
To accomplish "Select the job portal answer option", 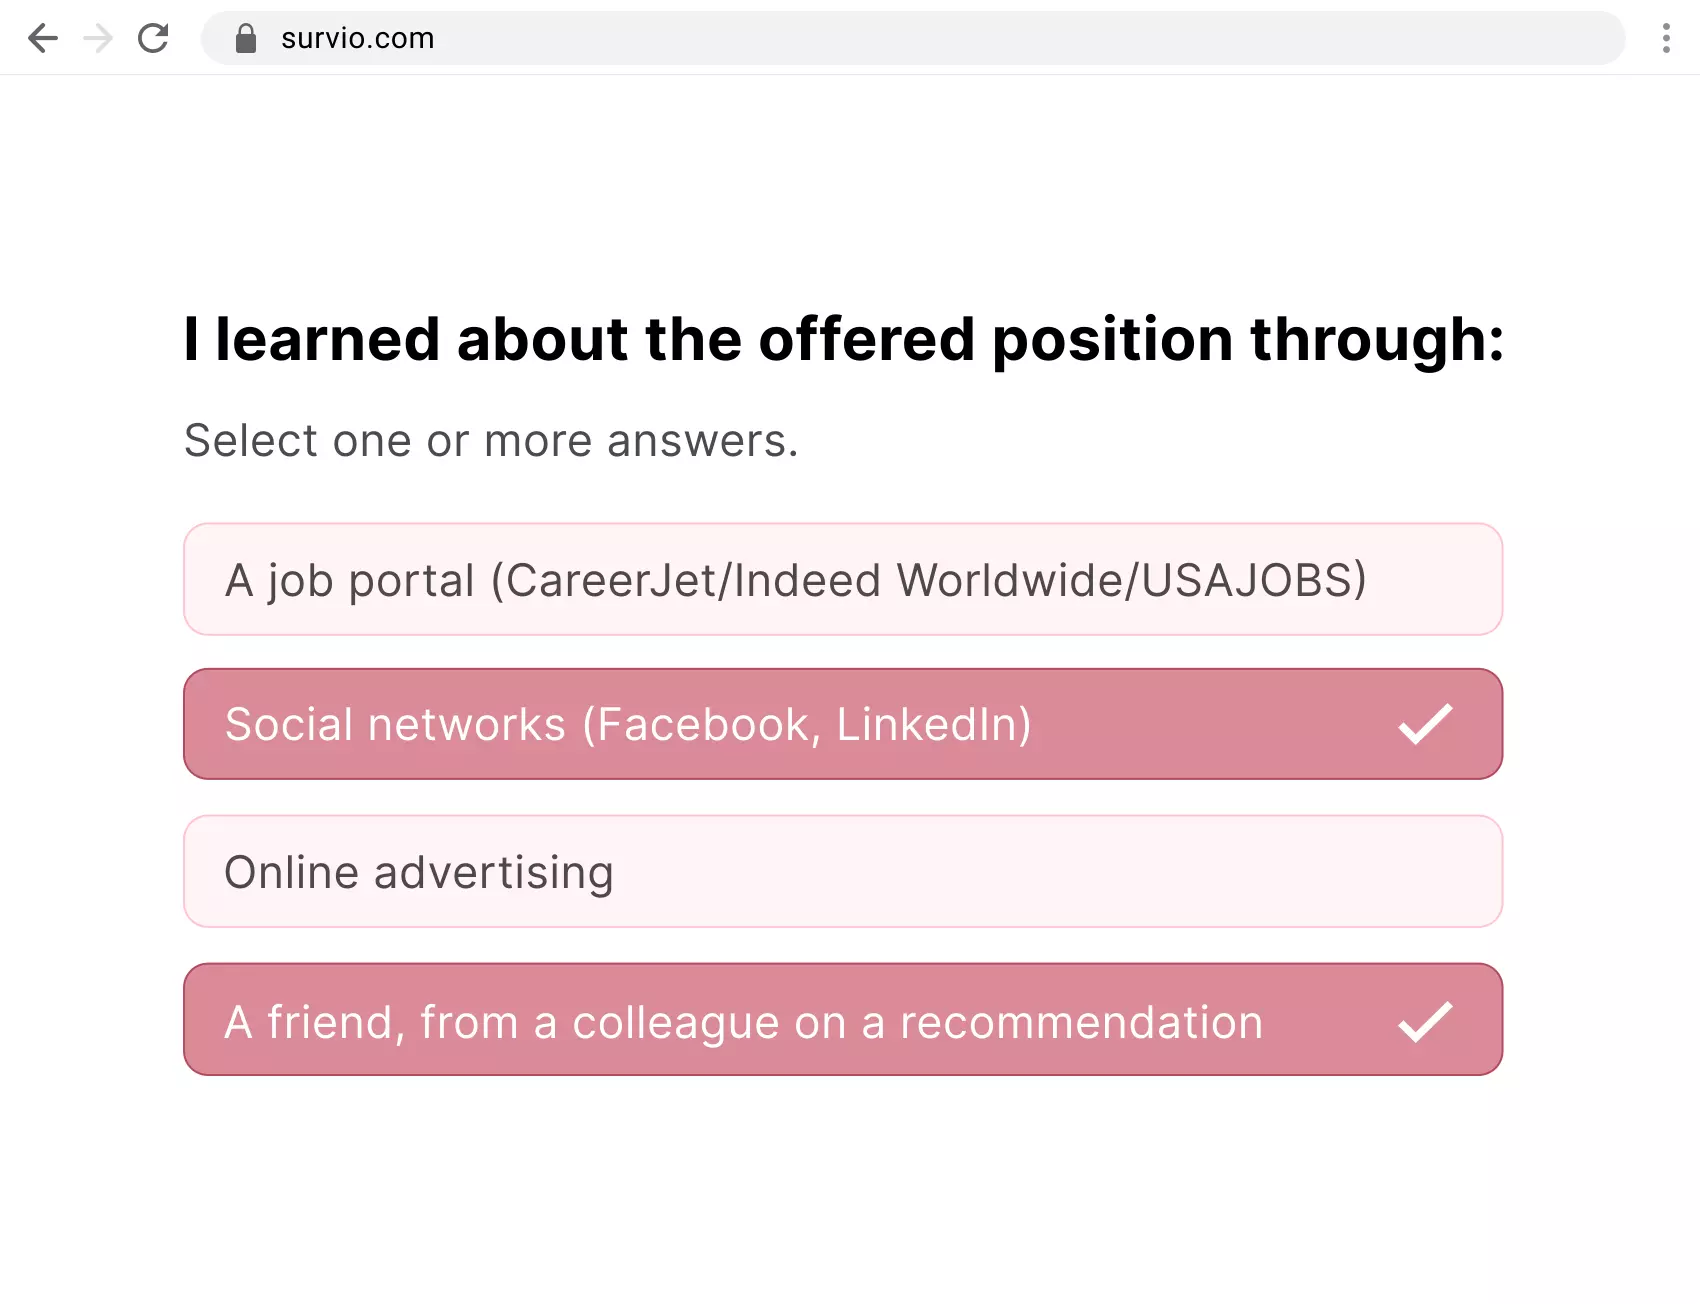I will pyautogui.click(x=843, y=580).
